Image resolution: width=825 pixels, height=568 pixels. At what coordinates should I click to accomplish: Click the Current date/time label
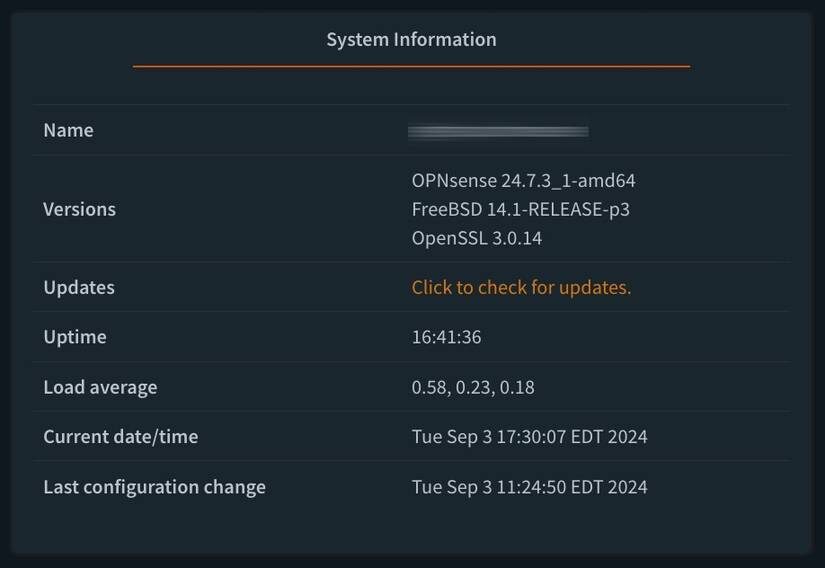(x=120, y=437)
